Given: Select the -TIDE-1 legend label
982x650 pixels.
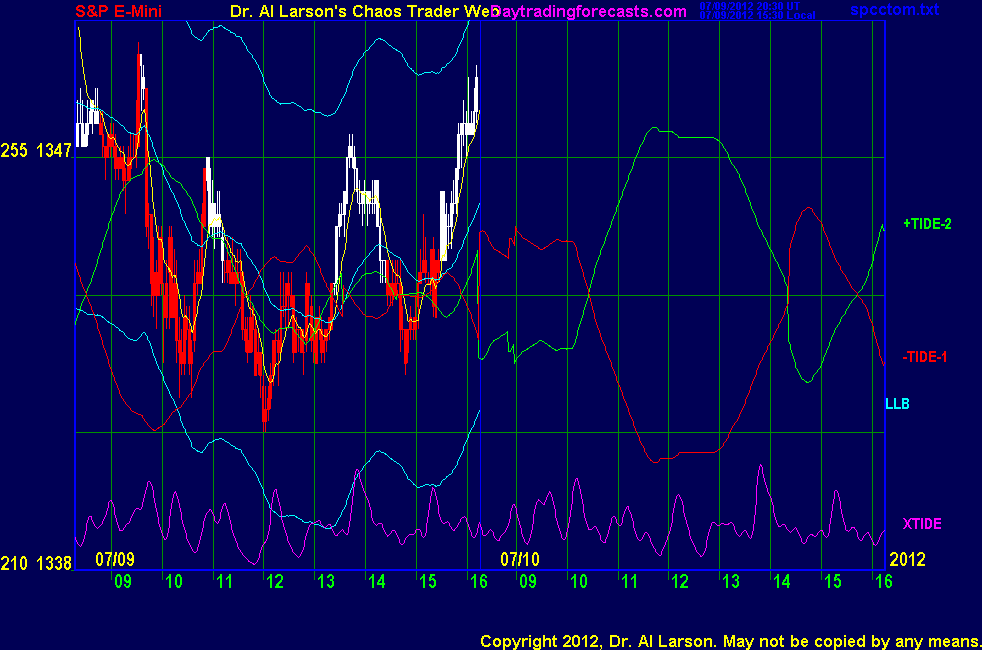Looking at the screenshot, I should pos(925,357).
